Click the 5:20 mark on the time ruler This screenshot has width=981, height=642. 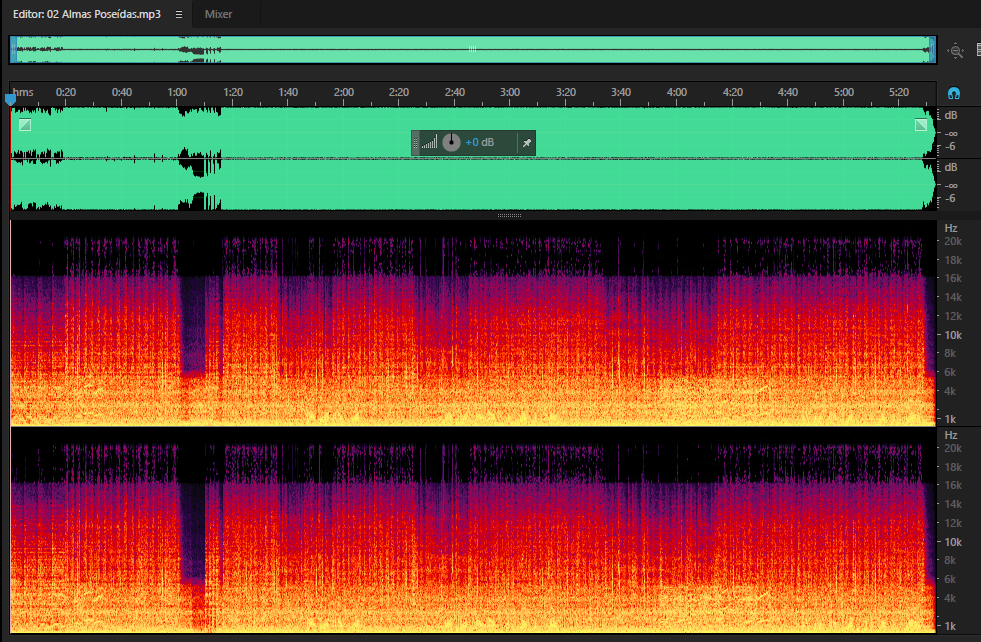pos(899,92)
